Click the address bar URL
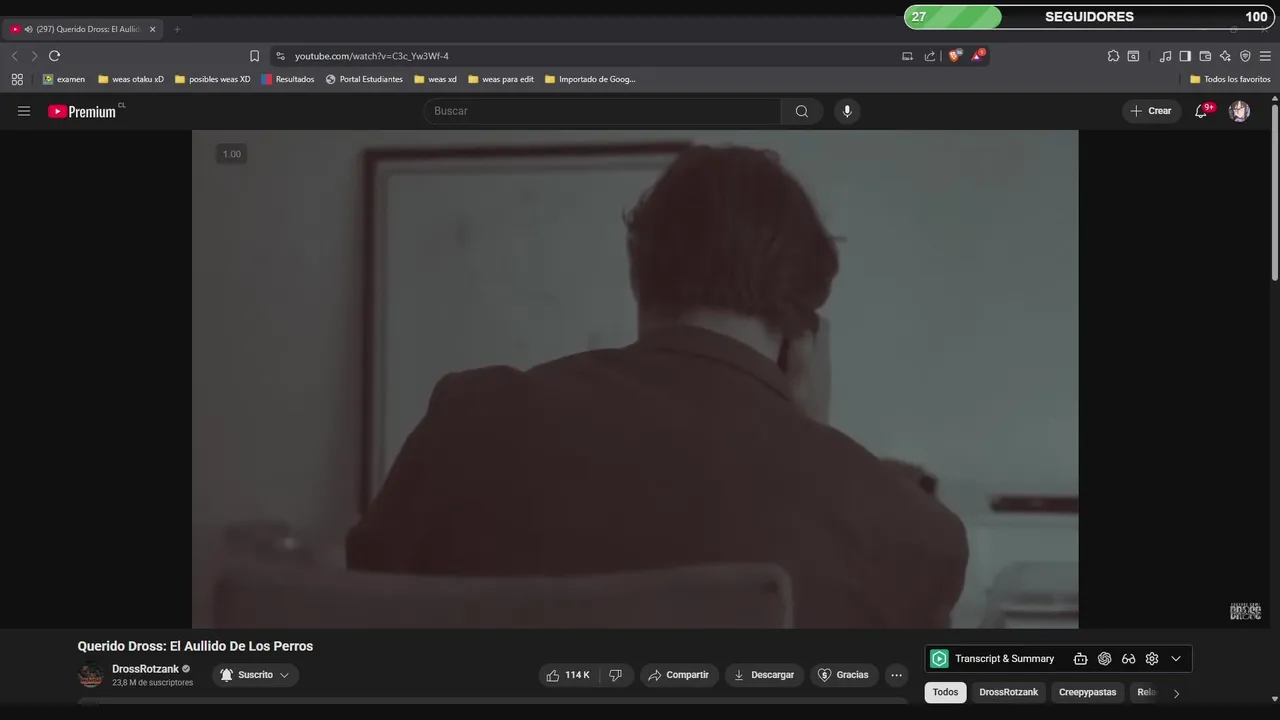Viewport: 1280px width, 720px height. tap(371, 56)
